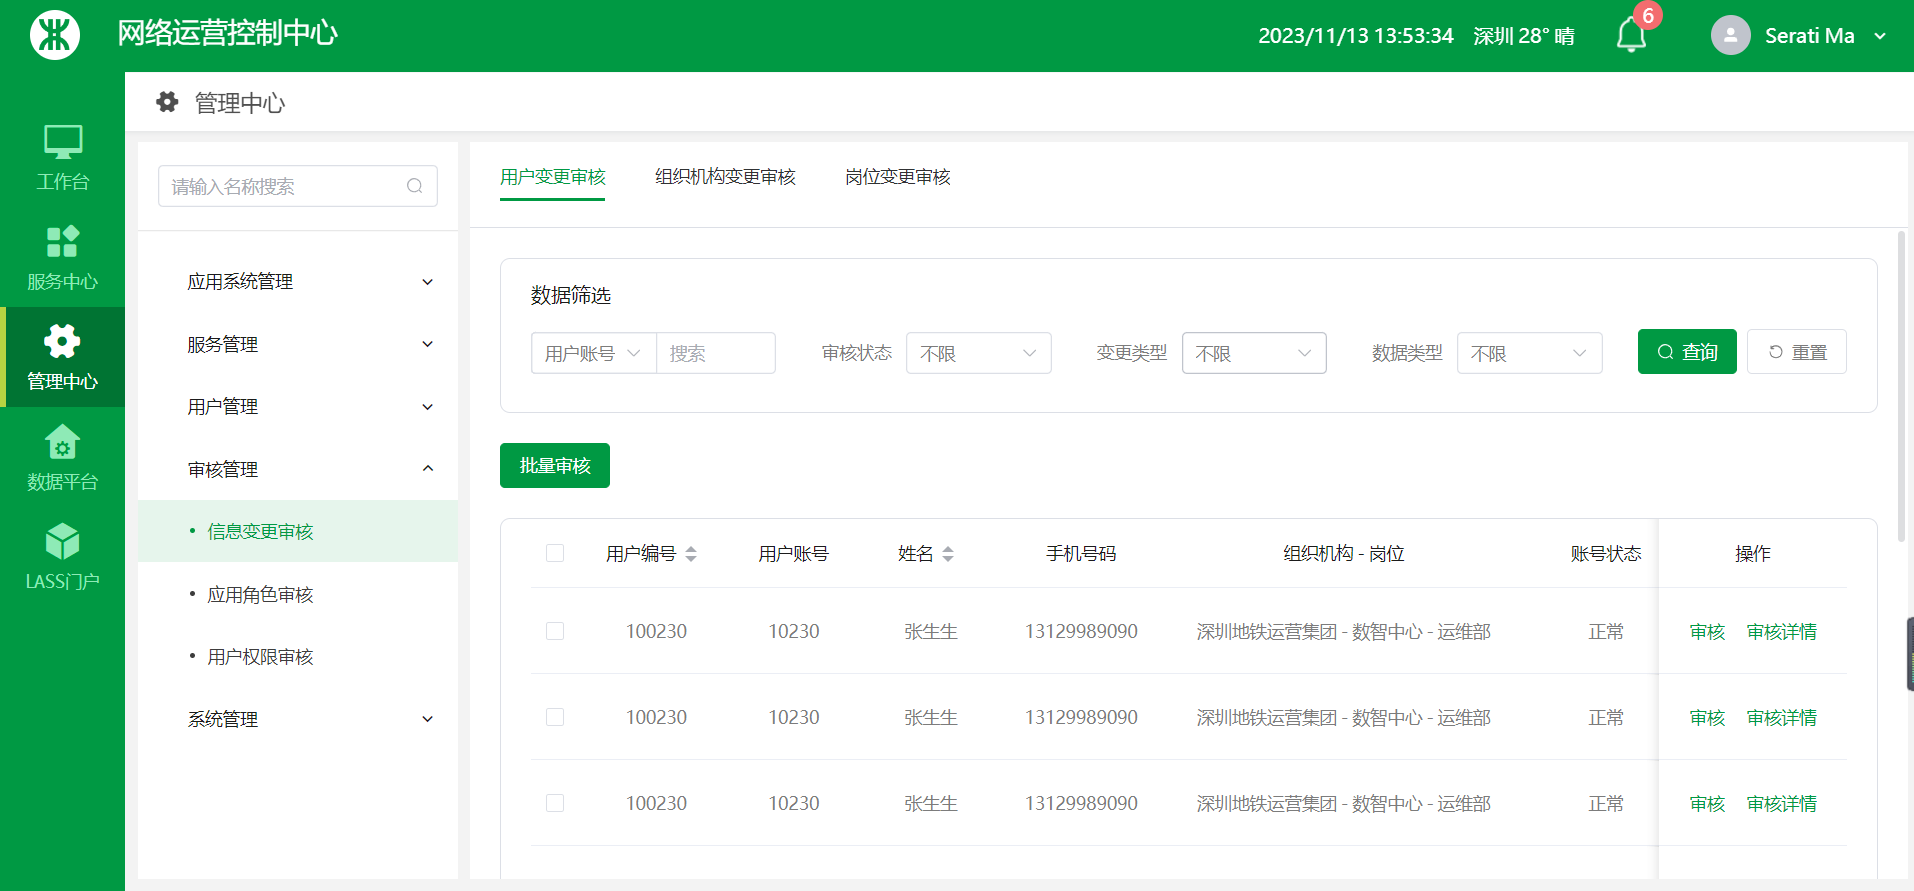Select 信息变更审核 menu item
This screenshot has height=891, width=1914.
tap(298, 531)
